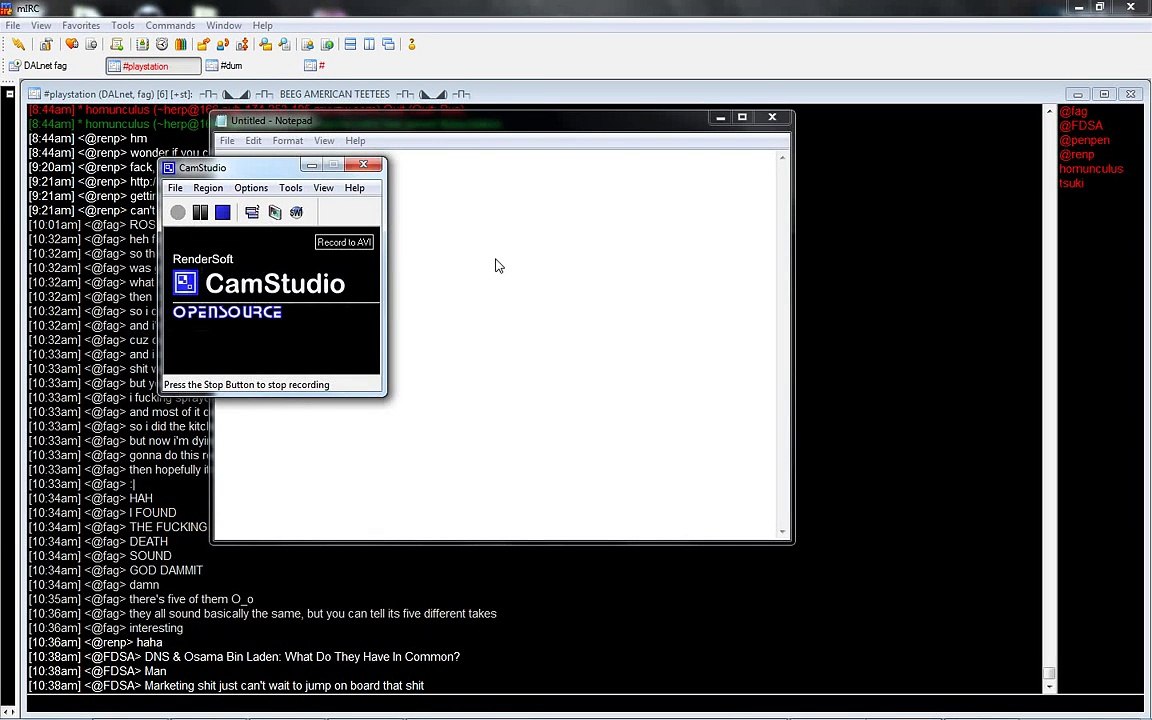Open Notepad's Format menu
Image resolution: width=1152 pixels, height=720 pixels.
click(288, 141)
